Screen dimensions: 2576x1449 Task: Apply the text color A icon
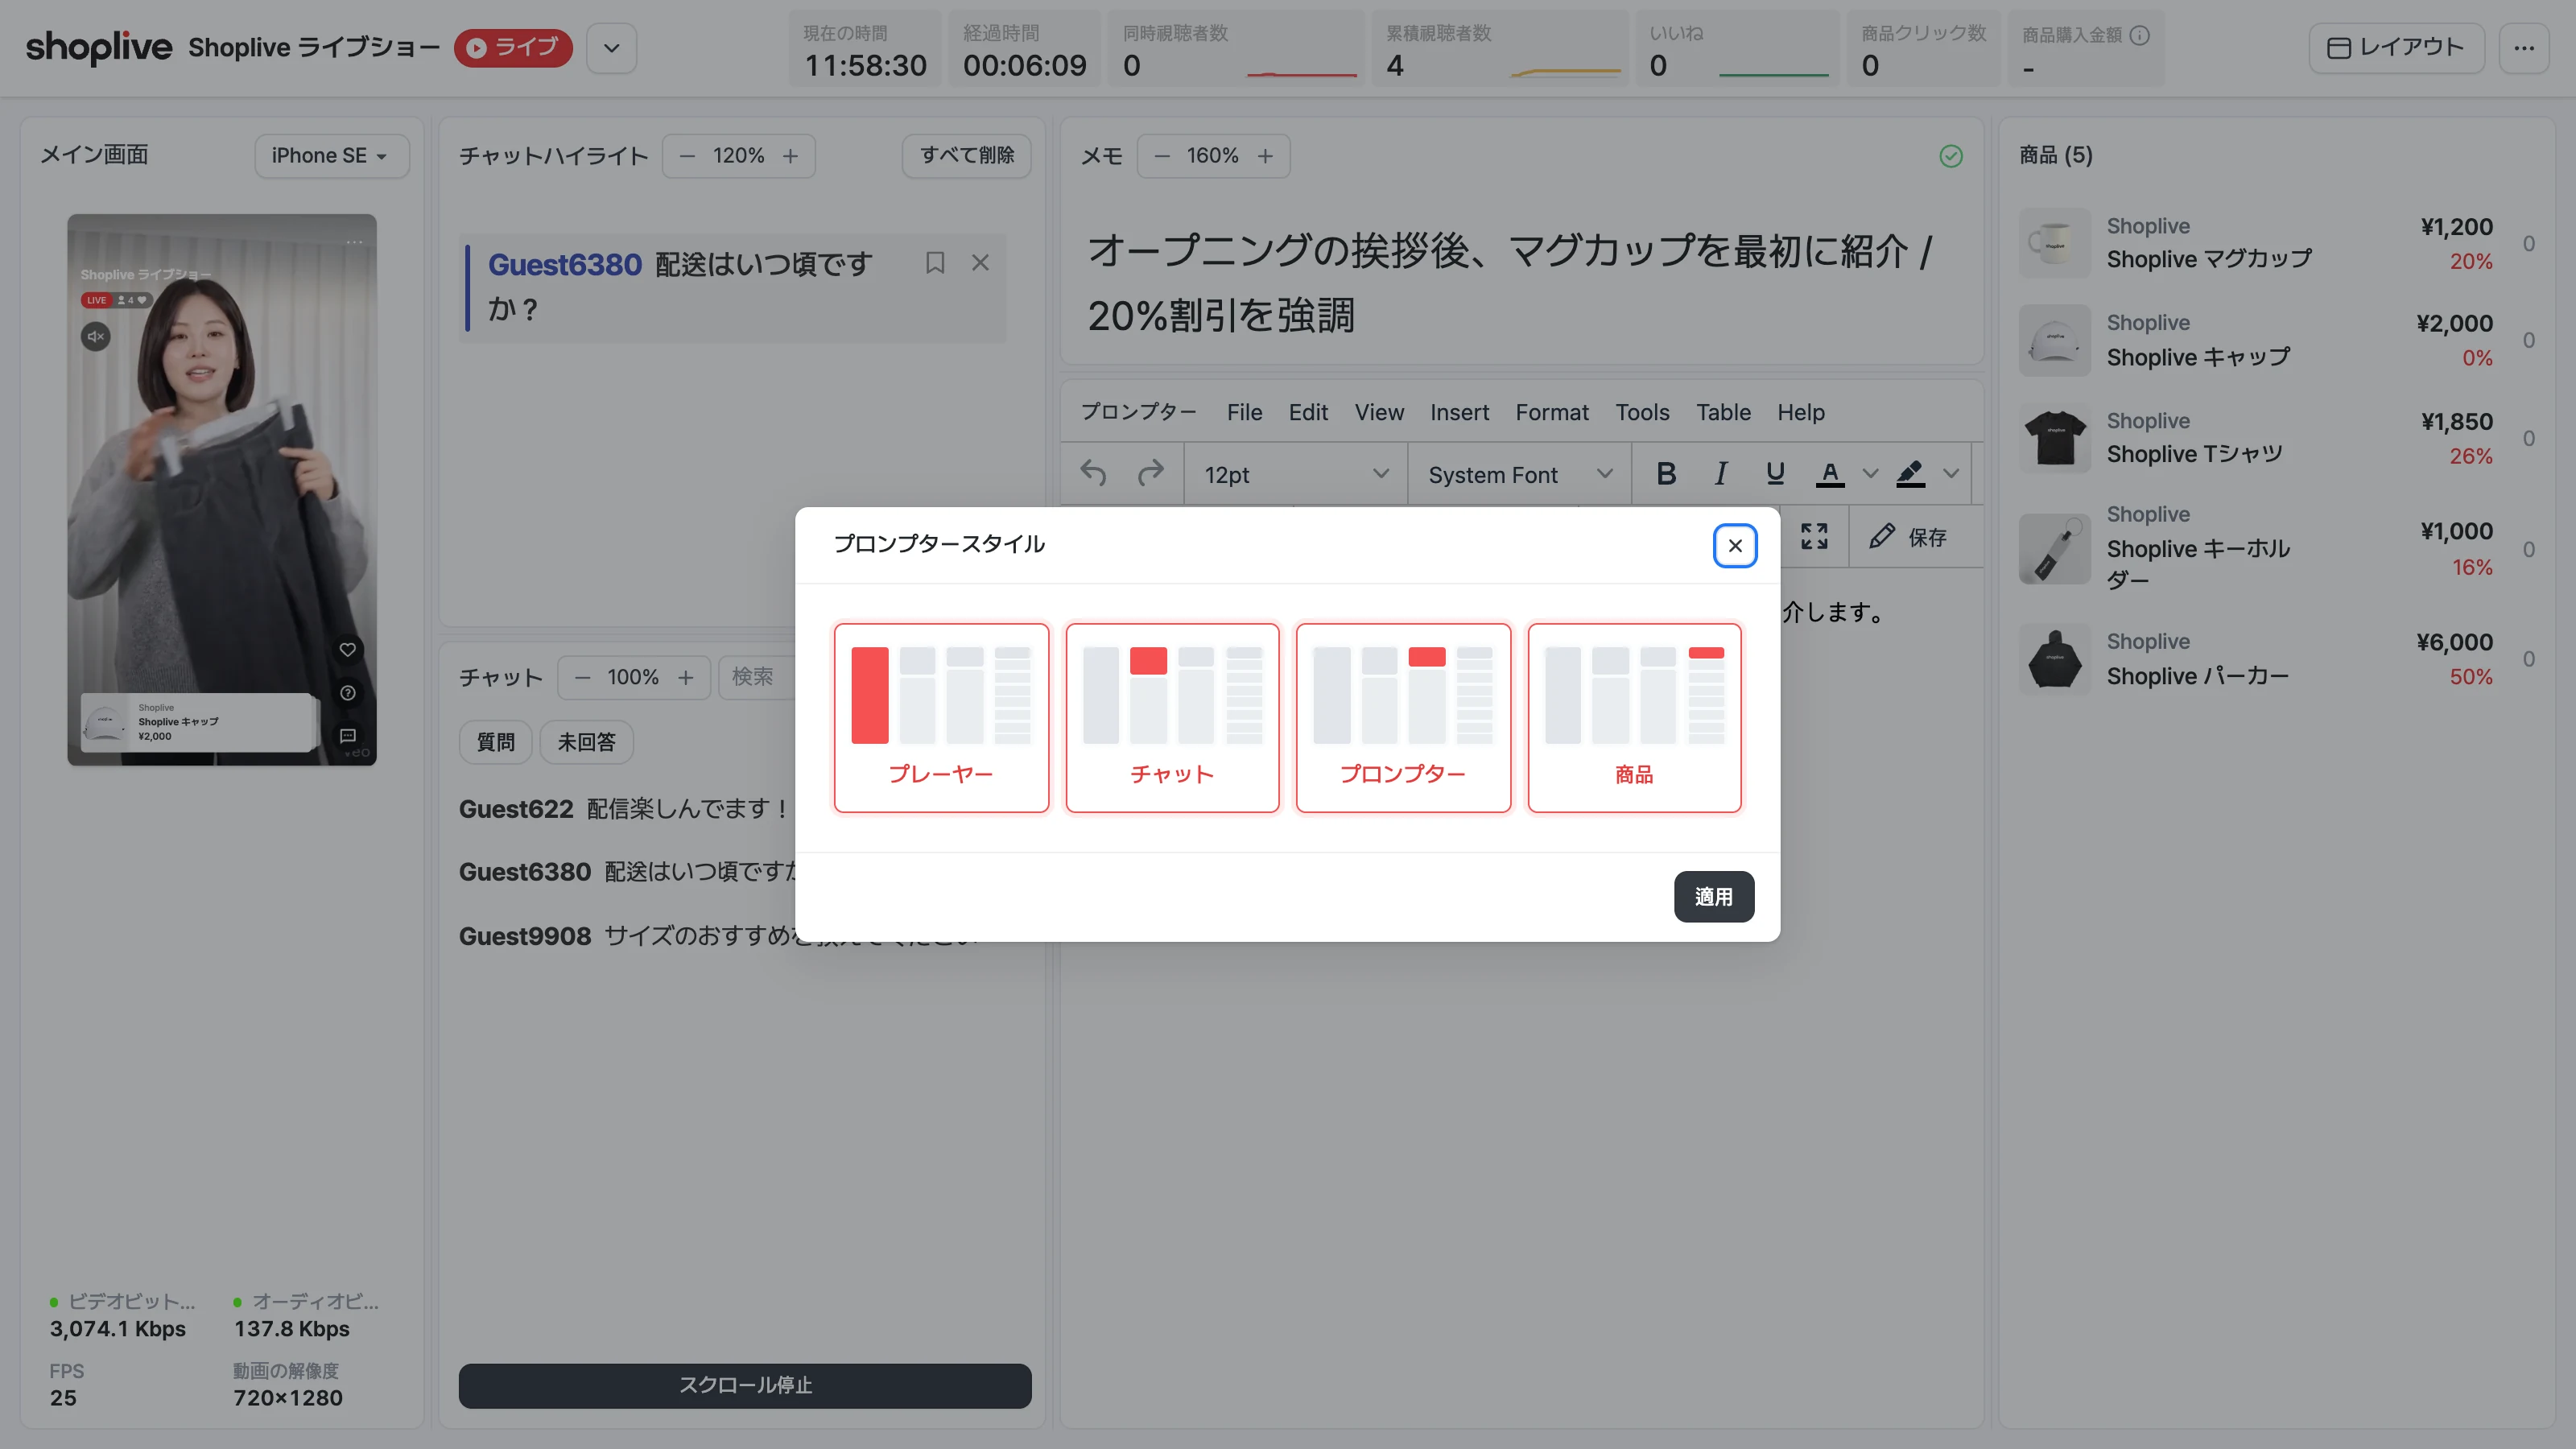coord(1829,474)
